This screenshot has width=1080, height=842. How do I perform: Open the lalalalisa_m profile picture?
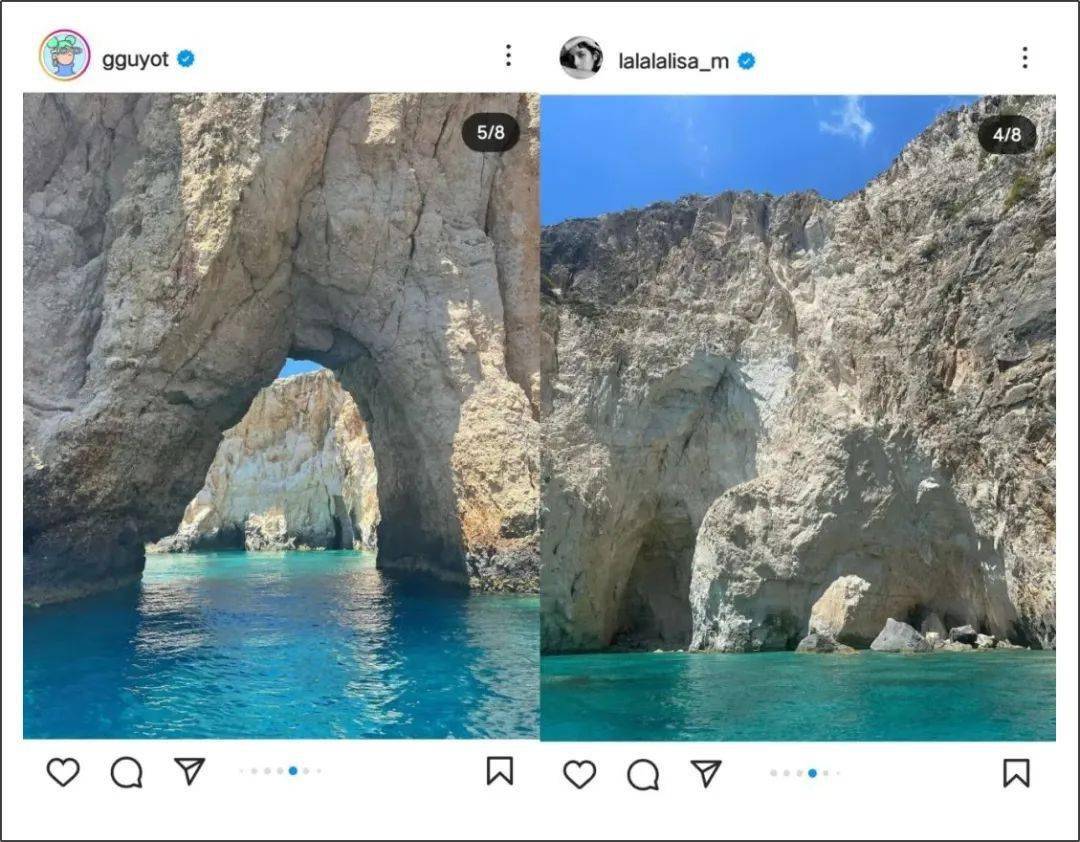581,58
